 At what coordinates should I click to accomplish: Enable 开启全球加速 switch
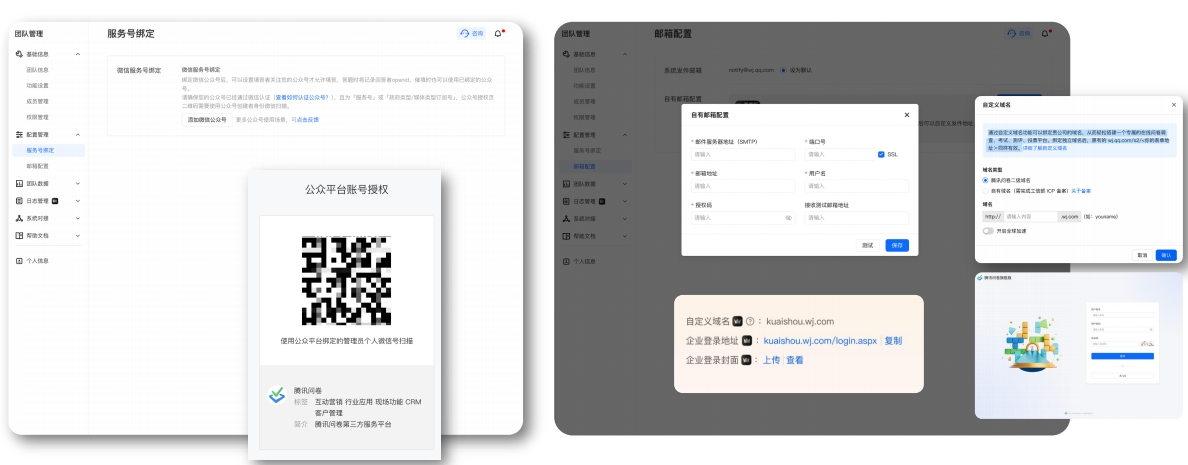[988, 231]
